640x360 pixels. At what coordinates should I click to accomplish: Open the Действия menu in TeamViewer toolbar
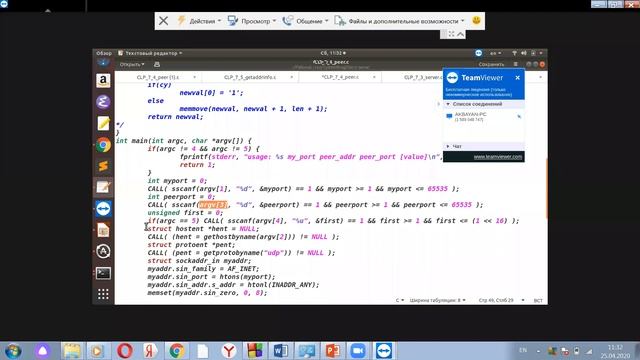199,21
